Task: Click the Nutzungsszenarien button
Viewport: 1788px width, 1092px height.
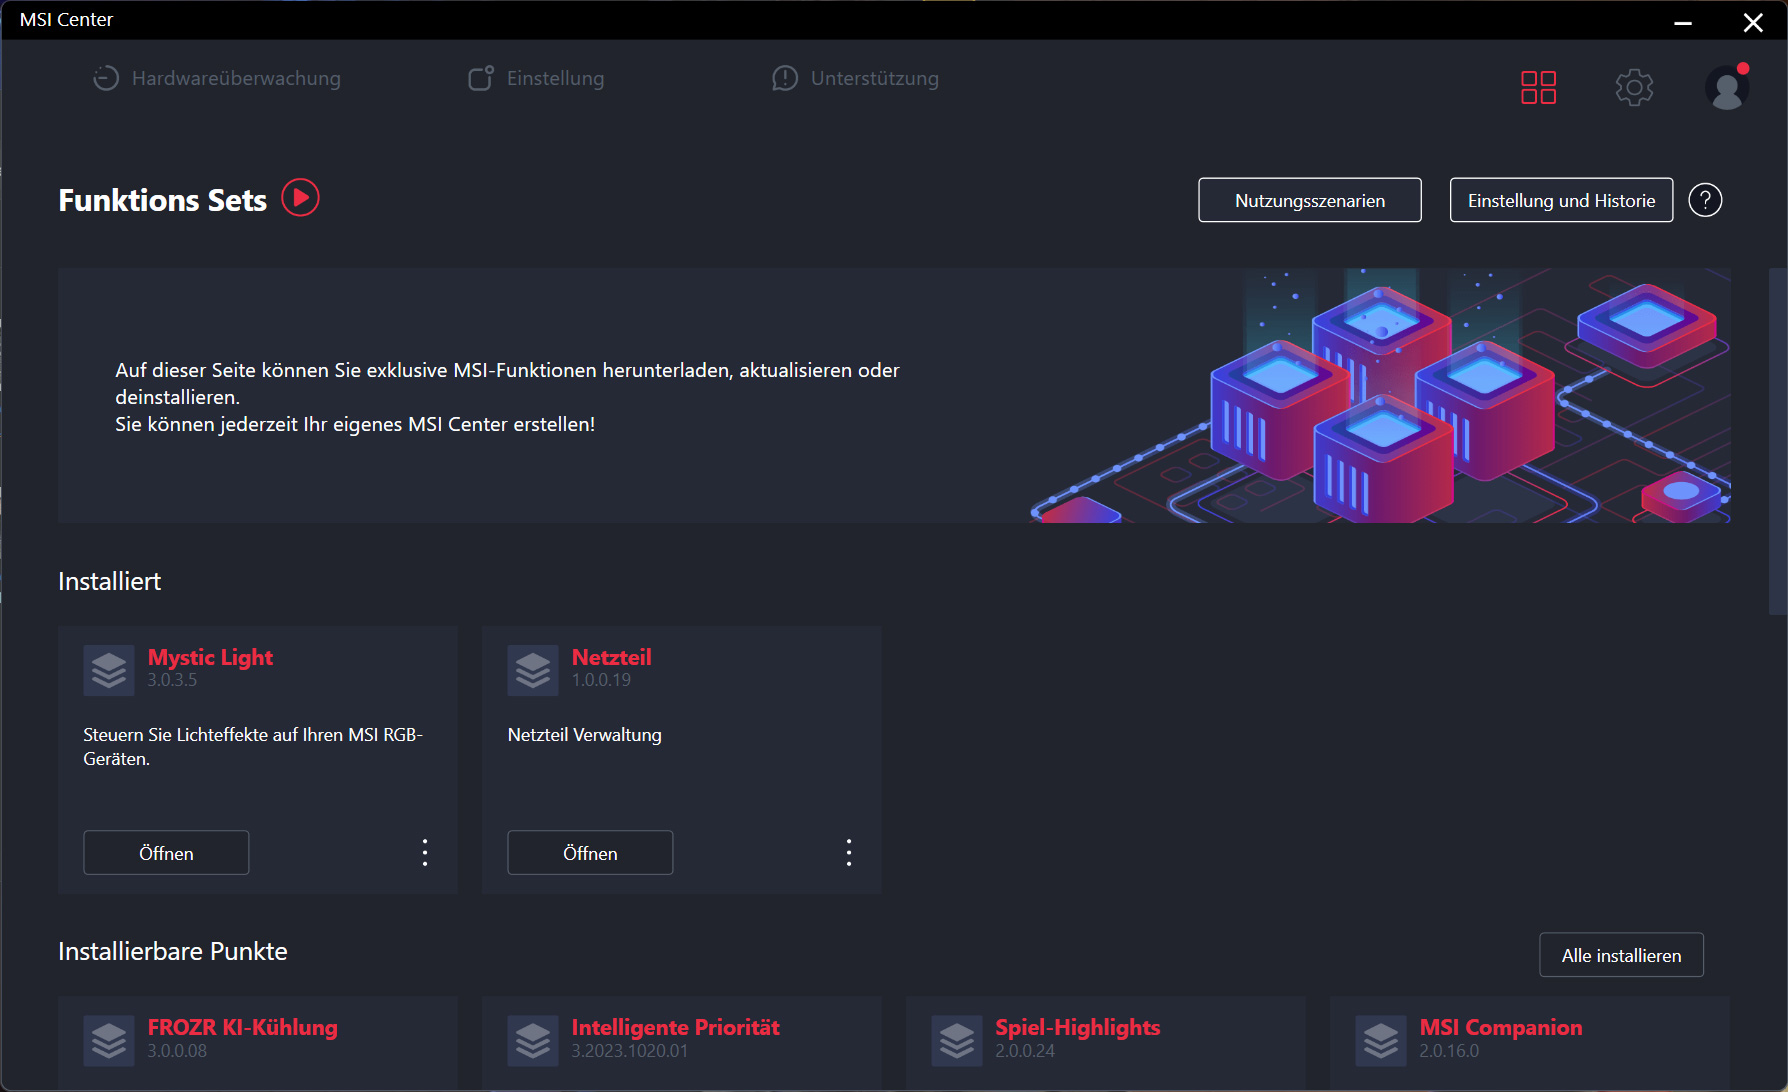Action: tap(1310, 200)
